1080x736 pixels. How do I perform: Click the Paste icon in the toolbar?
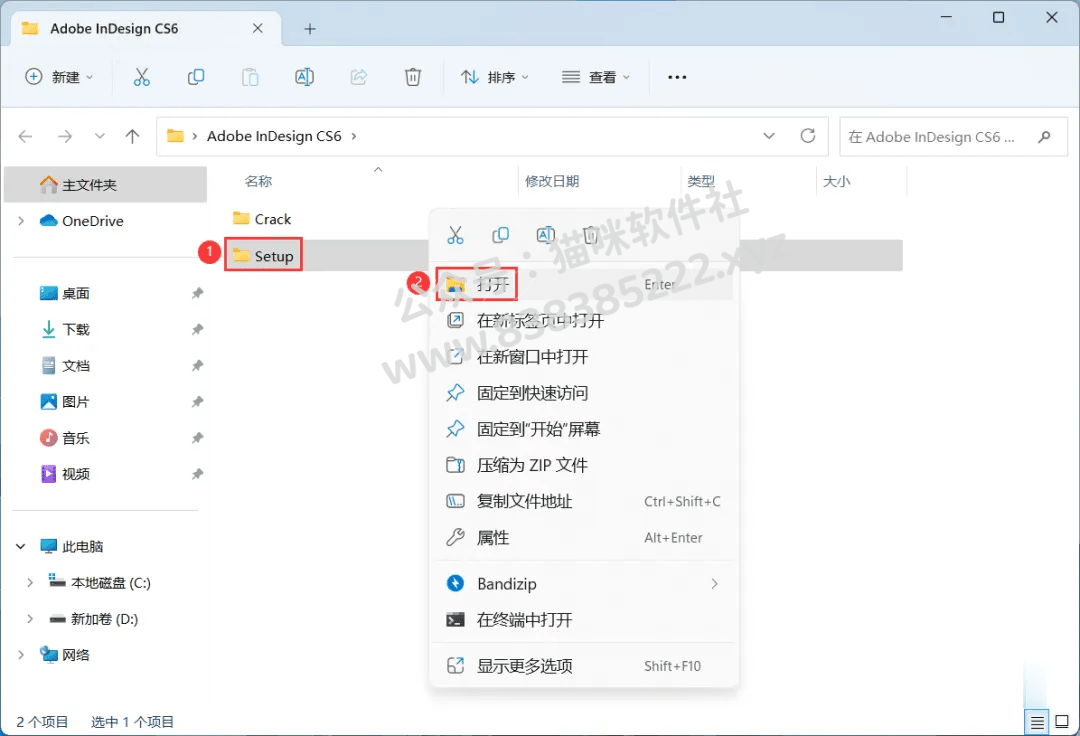[x=250, y=77]
